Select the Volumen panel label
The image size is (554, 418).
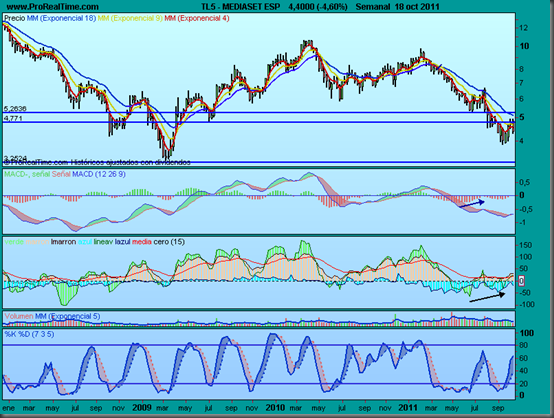click(19, 316)
